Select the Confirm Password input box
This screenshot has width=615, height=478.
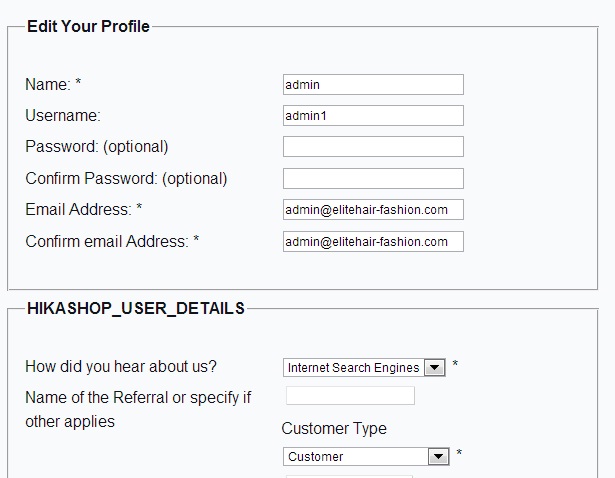point(373,179)
